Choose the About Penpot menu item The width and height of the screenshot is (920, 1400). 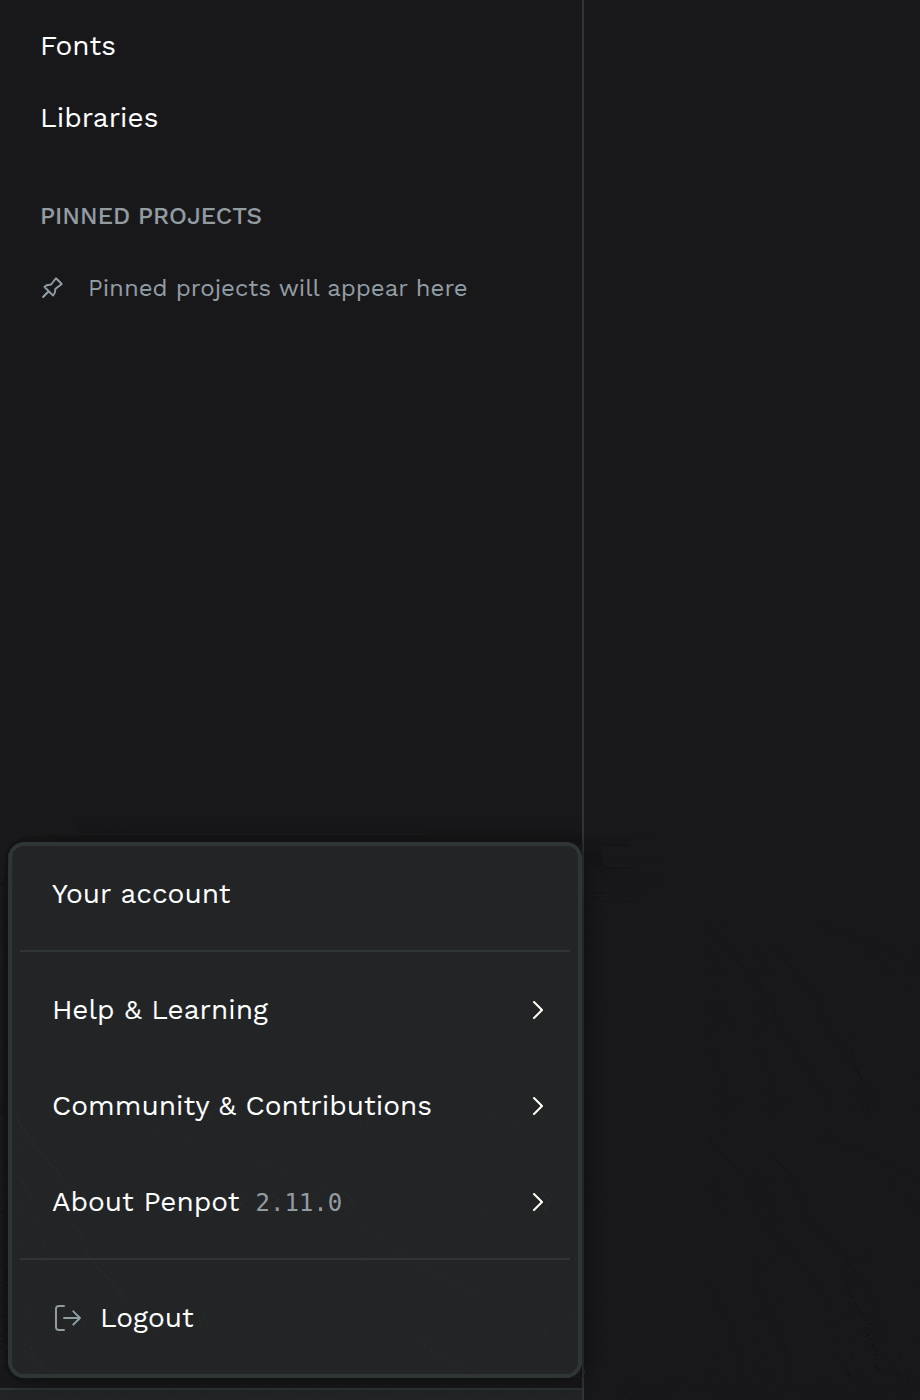295,1202
